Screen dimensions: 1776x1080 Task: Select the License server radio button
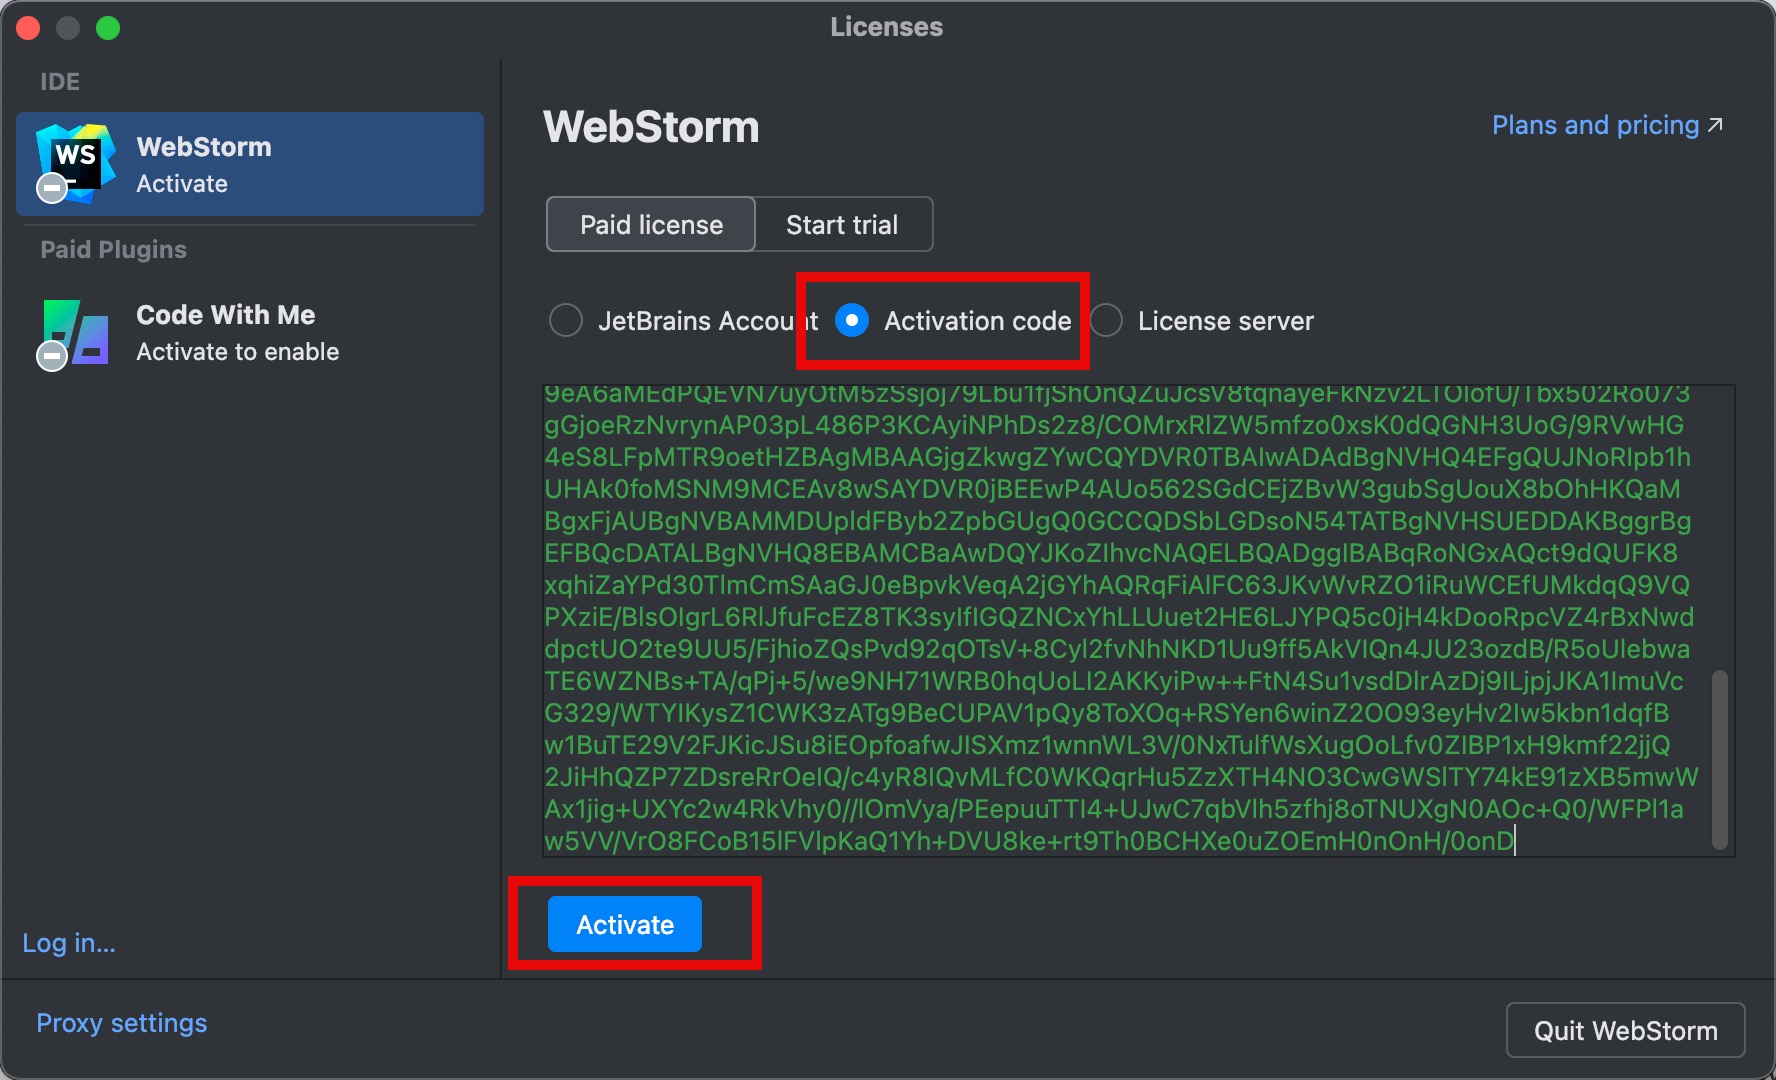click(x=1106, y=321)
